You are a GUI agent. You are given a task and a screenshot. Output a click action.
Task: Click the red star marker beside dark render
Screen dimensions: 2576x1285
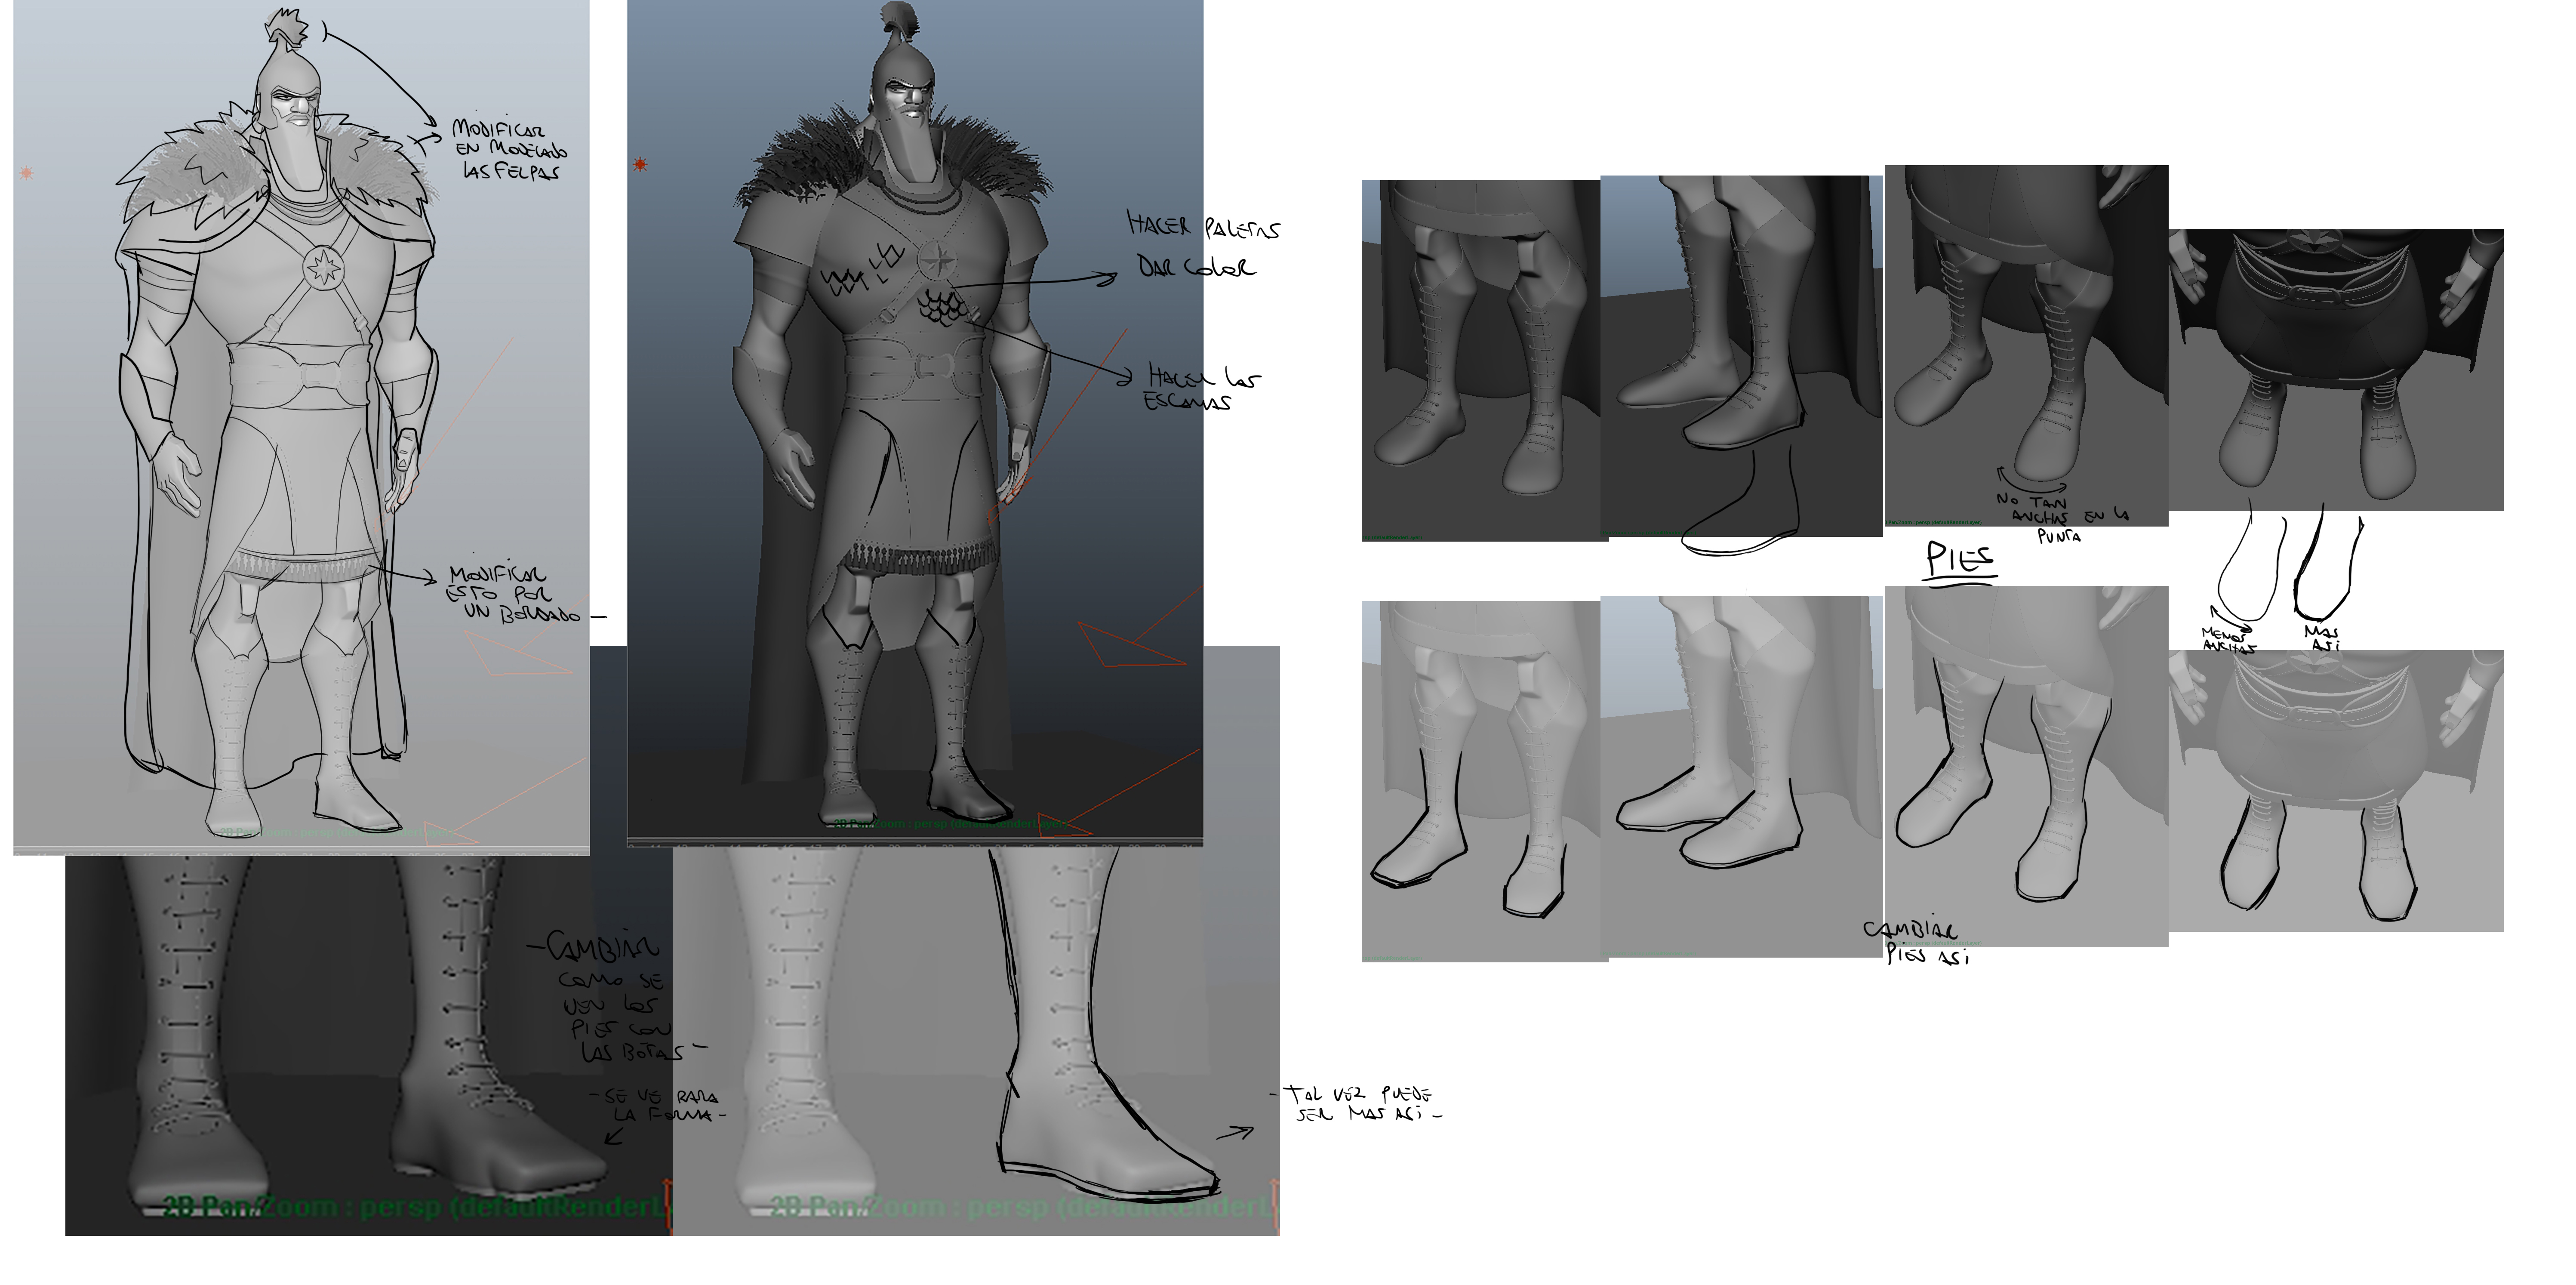(x=640, y=164)
